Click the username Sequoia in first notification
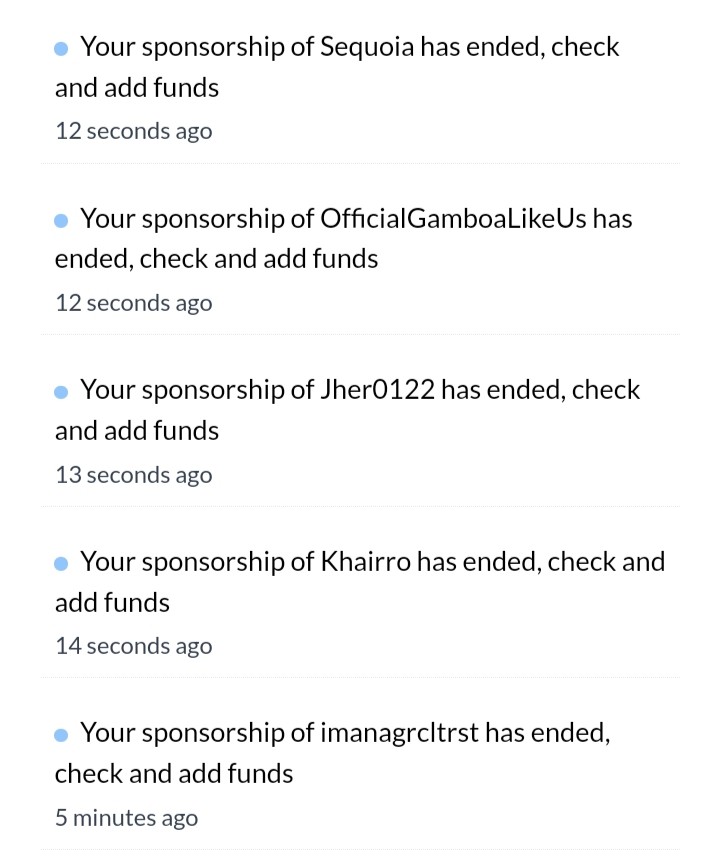The image size is (715, 861). coord(367,48)
